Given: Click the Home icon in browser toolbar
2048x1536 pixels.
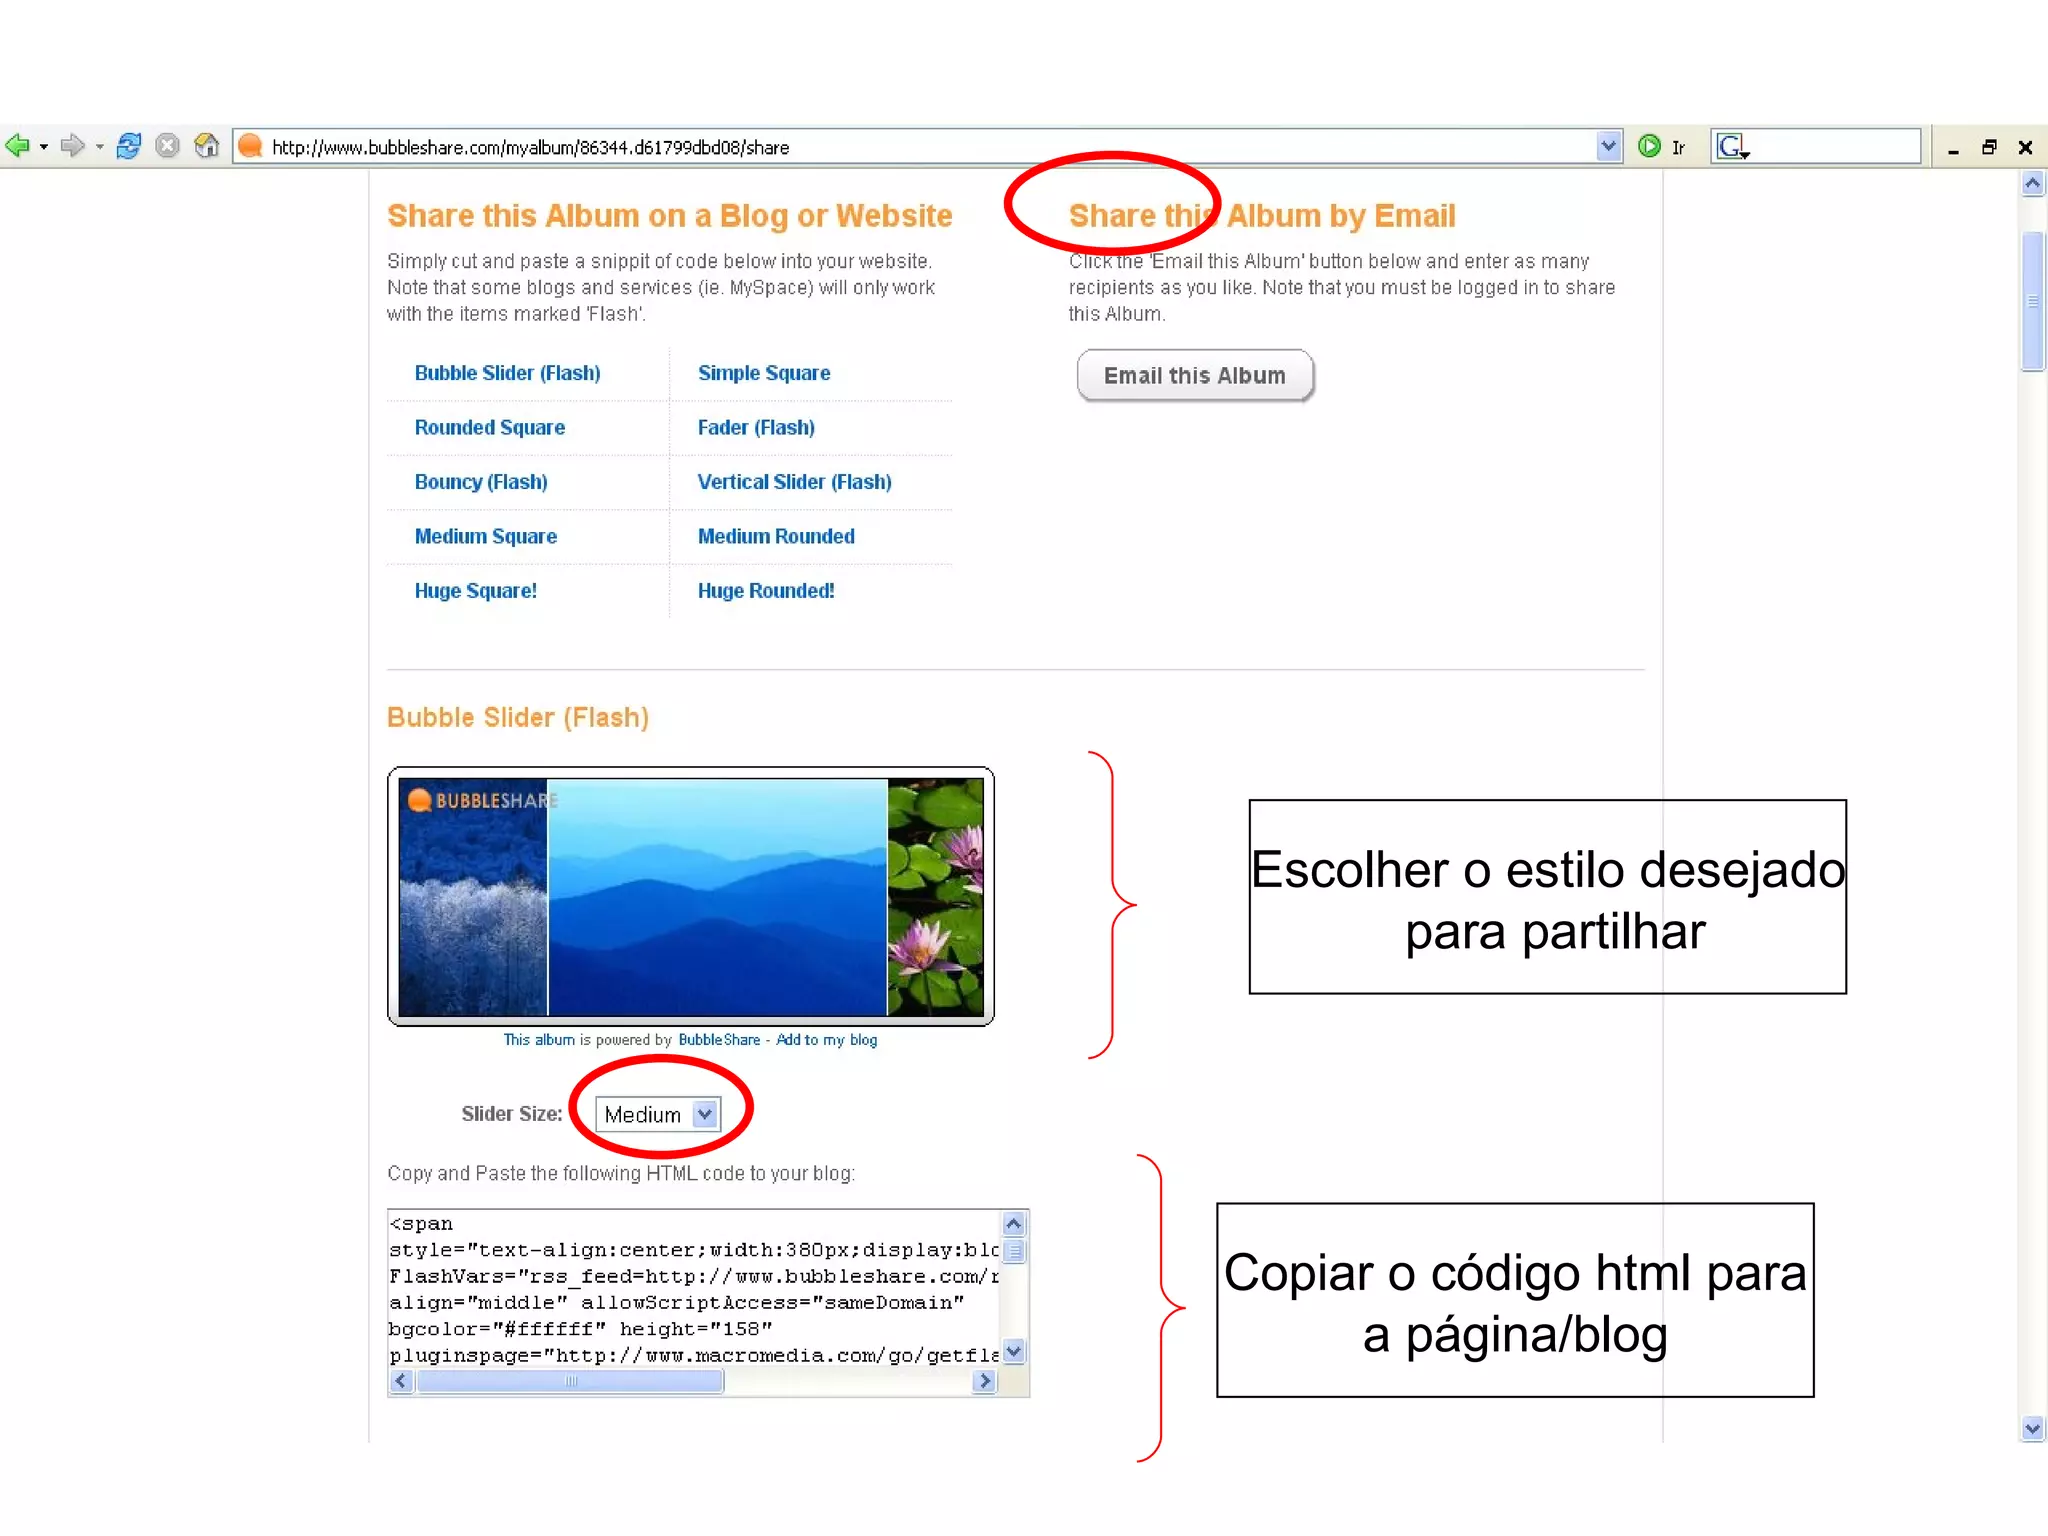Looking at the screenshot, I should point(206,146).
